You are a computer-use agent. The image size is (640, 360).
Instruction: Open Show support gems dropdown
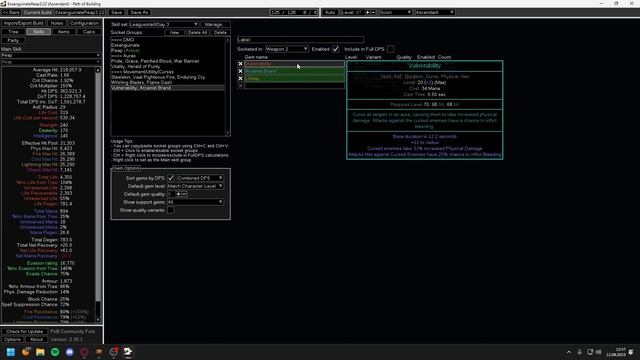click(195, 202)
